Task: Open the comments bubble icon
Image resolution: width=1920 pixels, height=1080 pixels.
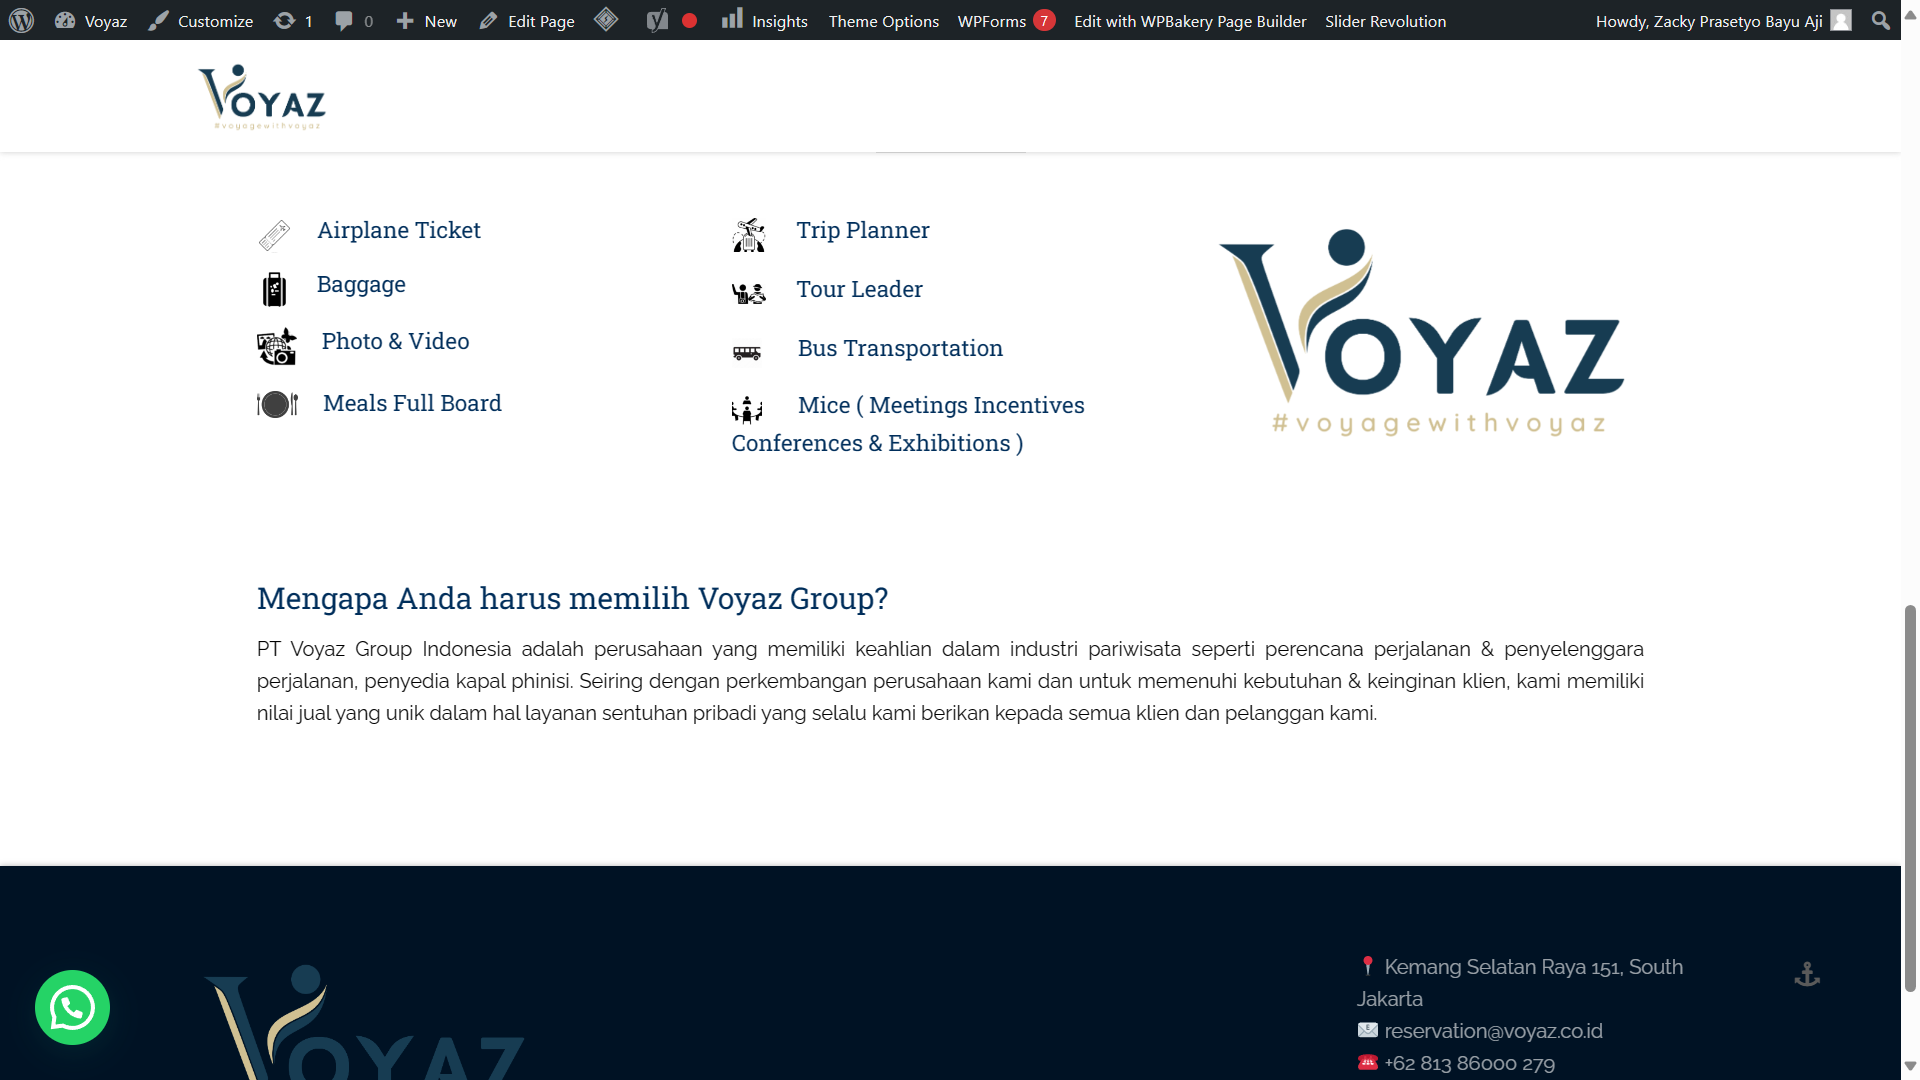Action: coord(350,20)
